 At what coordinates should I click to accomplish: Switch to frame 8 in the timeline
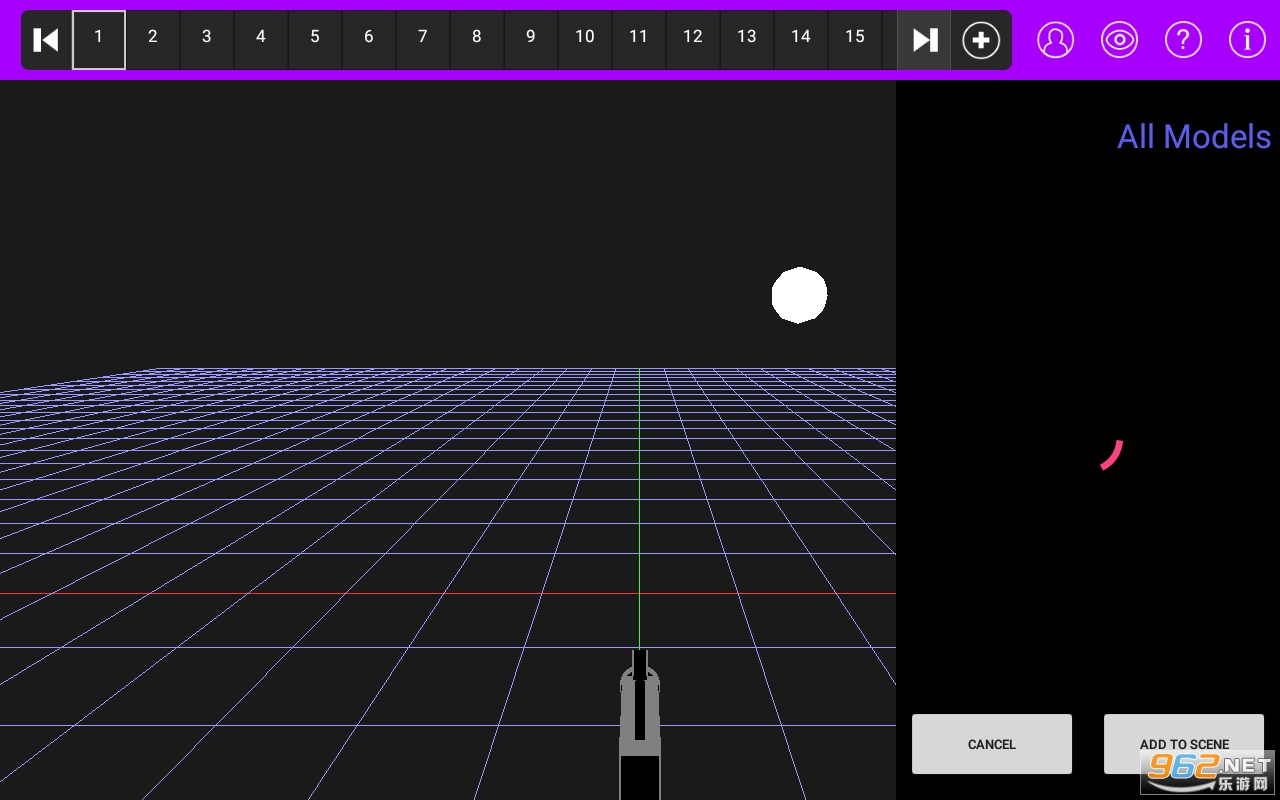[477, 39]
